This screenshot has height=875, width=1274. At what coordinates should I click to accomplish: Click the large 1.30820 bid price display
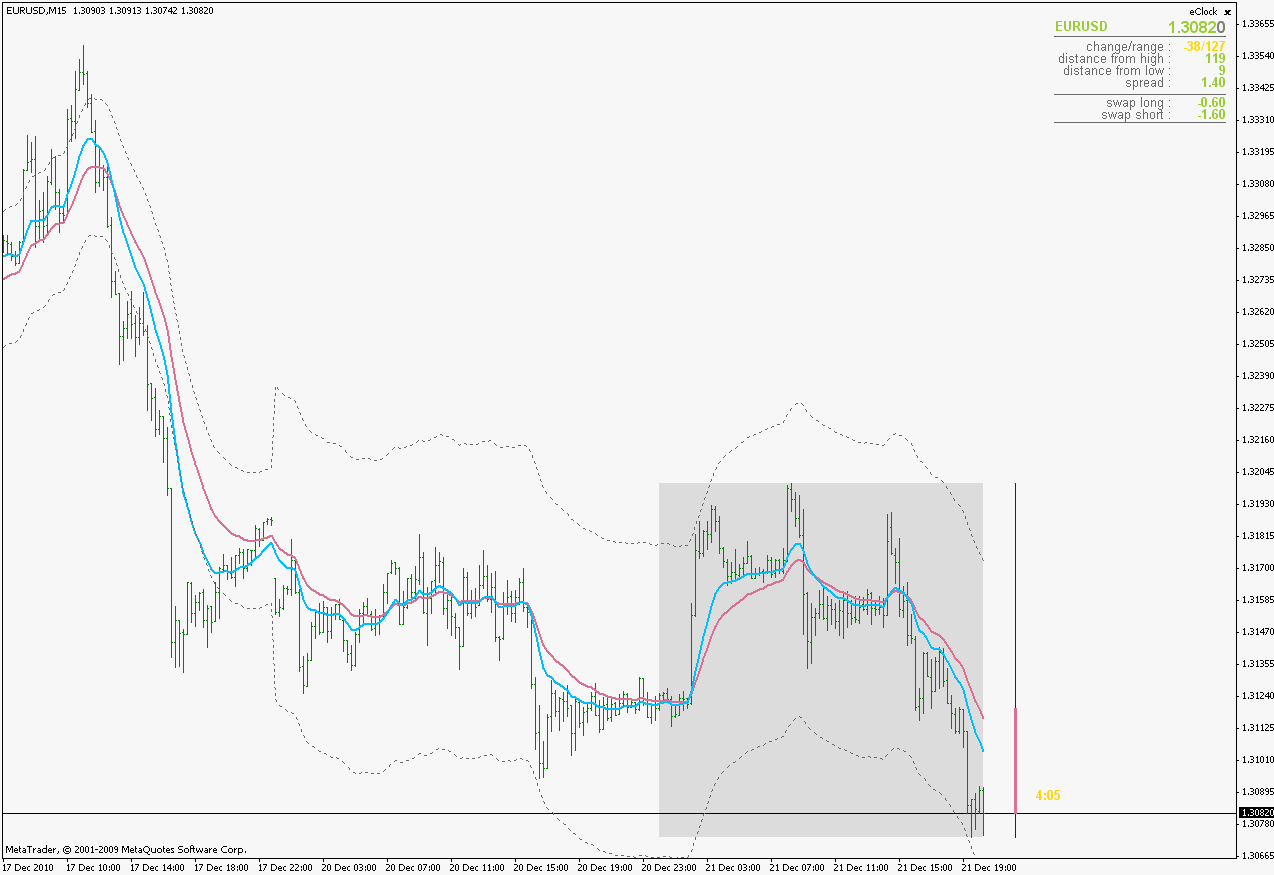(x=1196, y=27)
